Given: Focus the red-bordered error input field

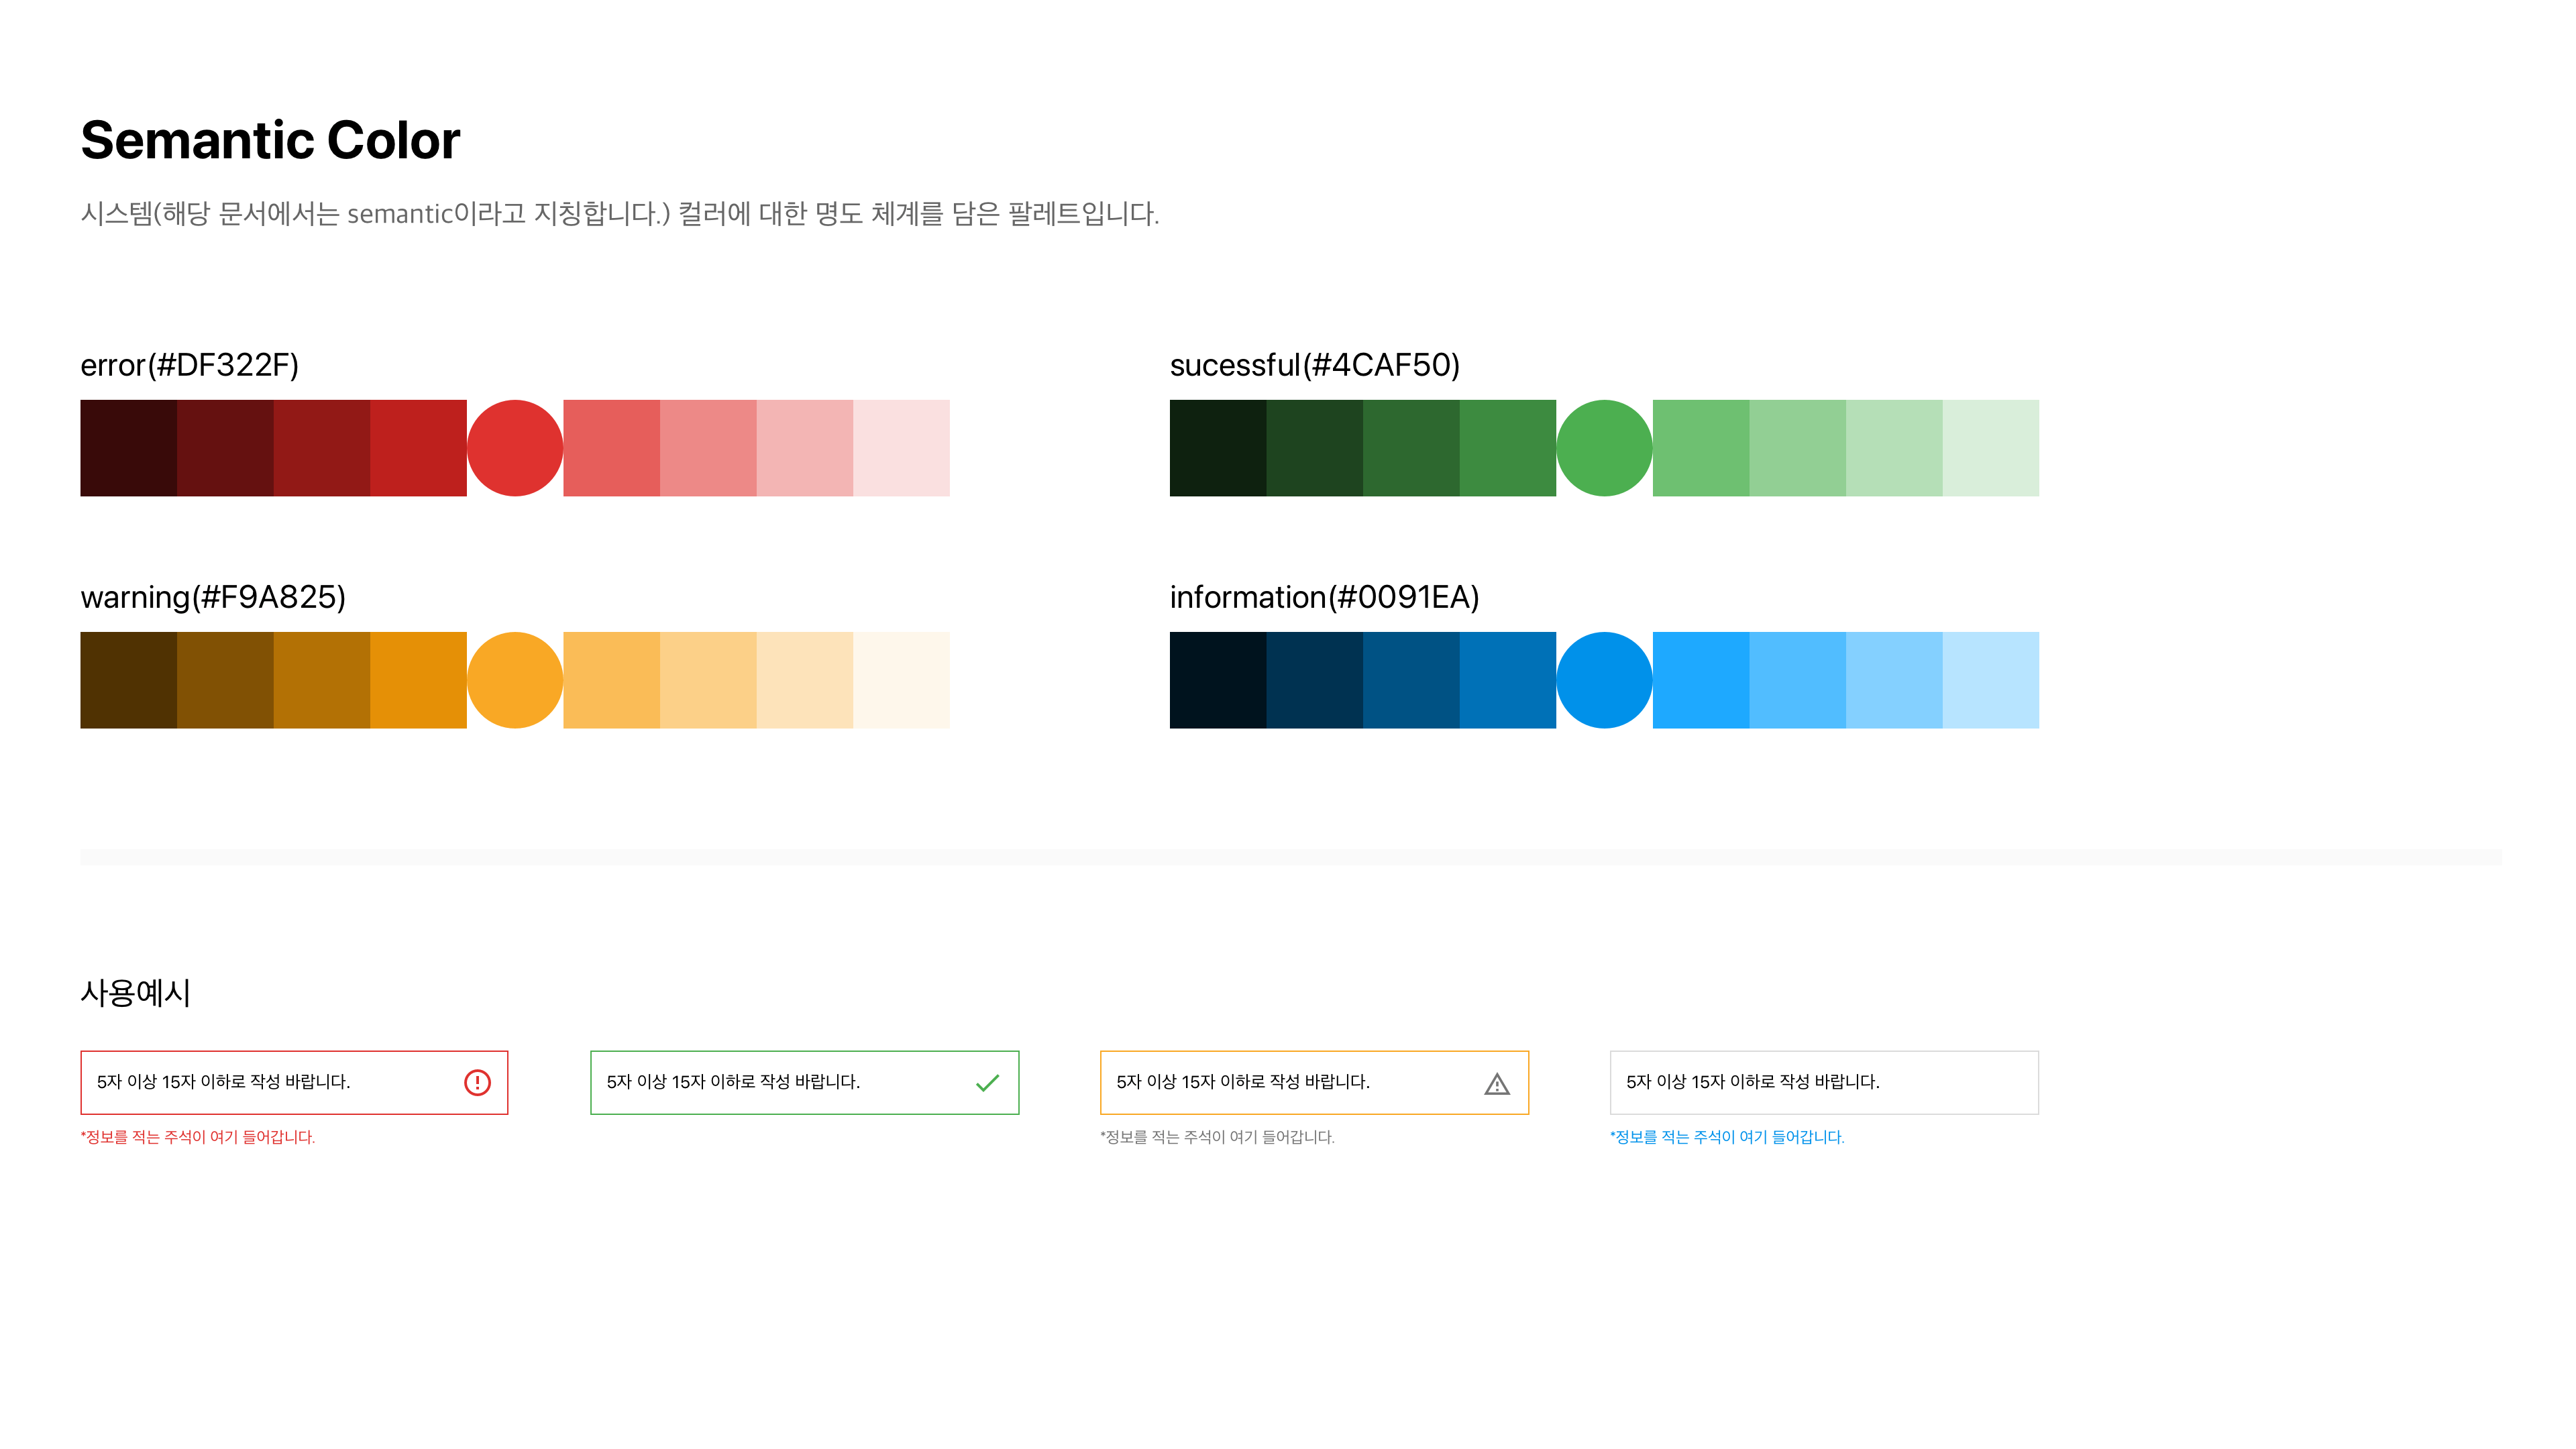Looking at the screenshot, I should point(294,1082).
